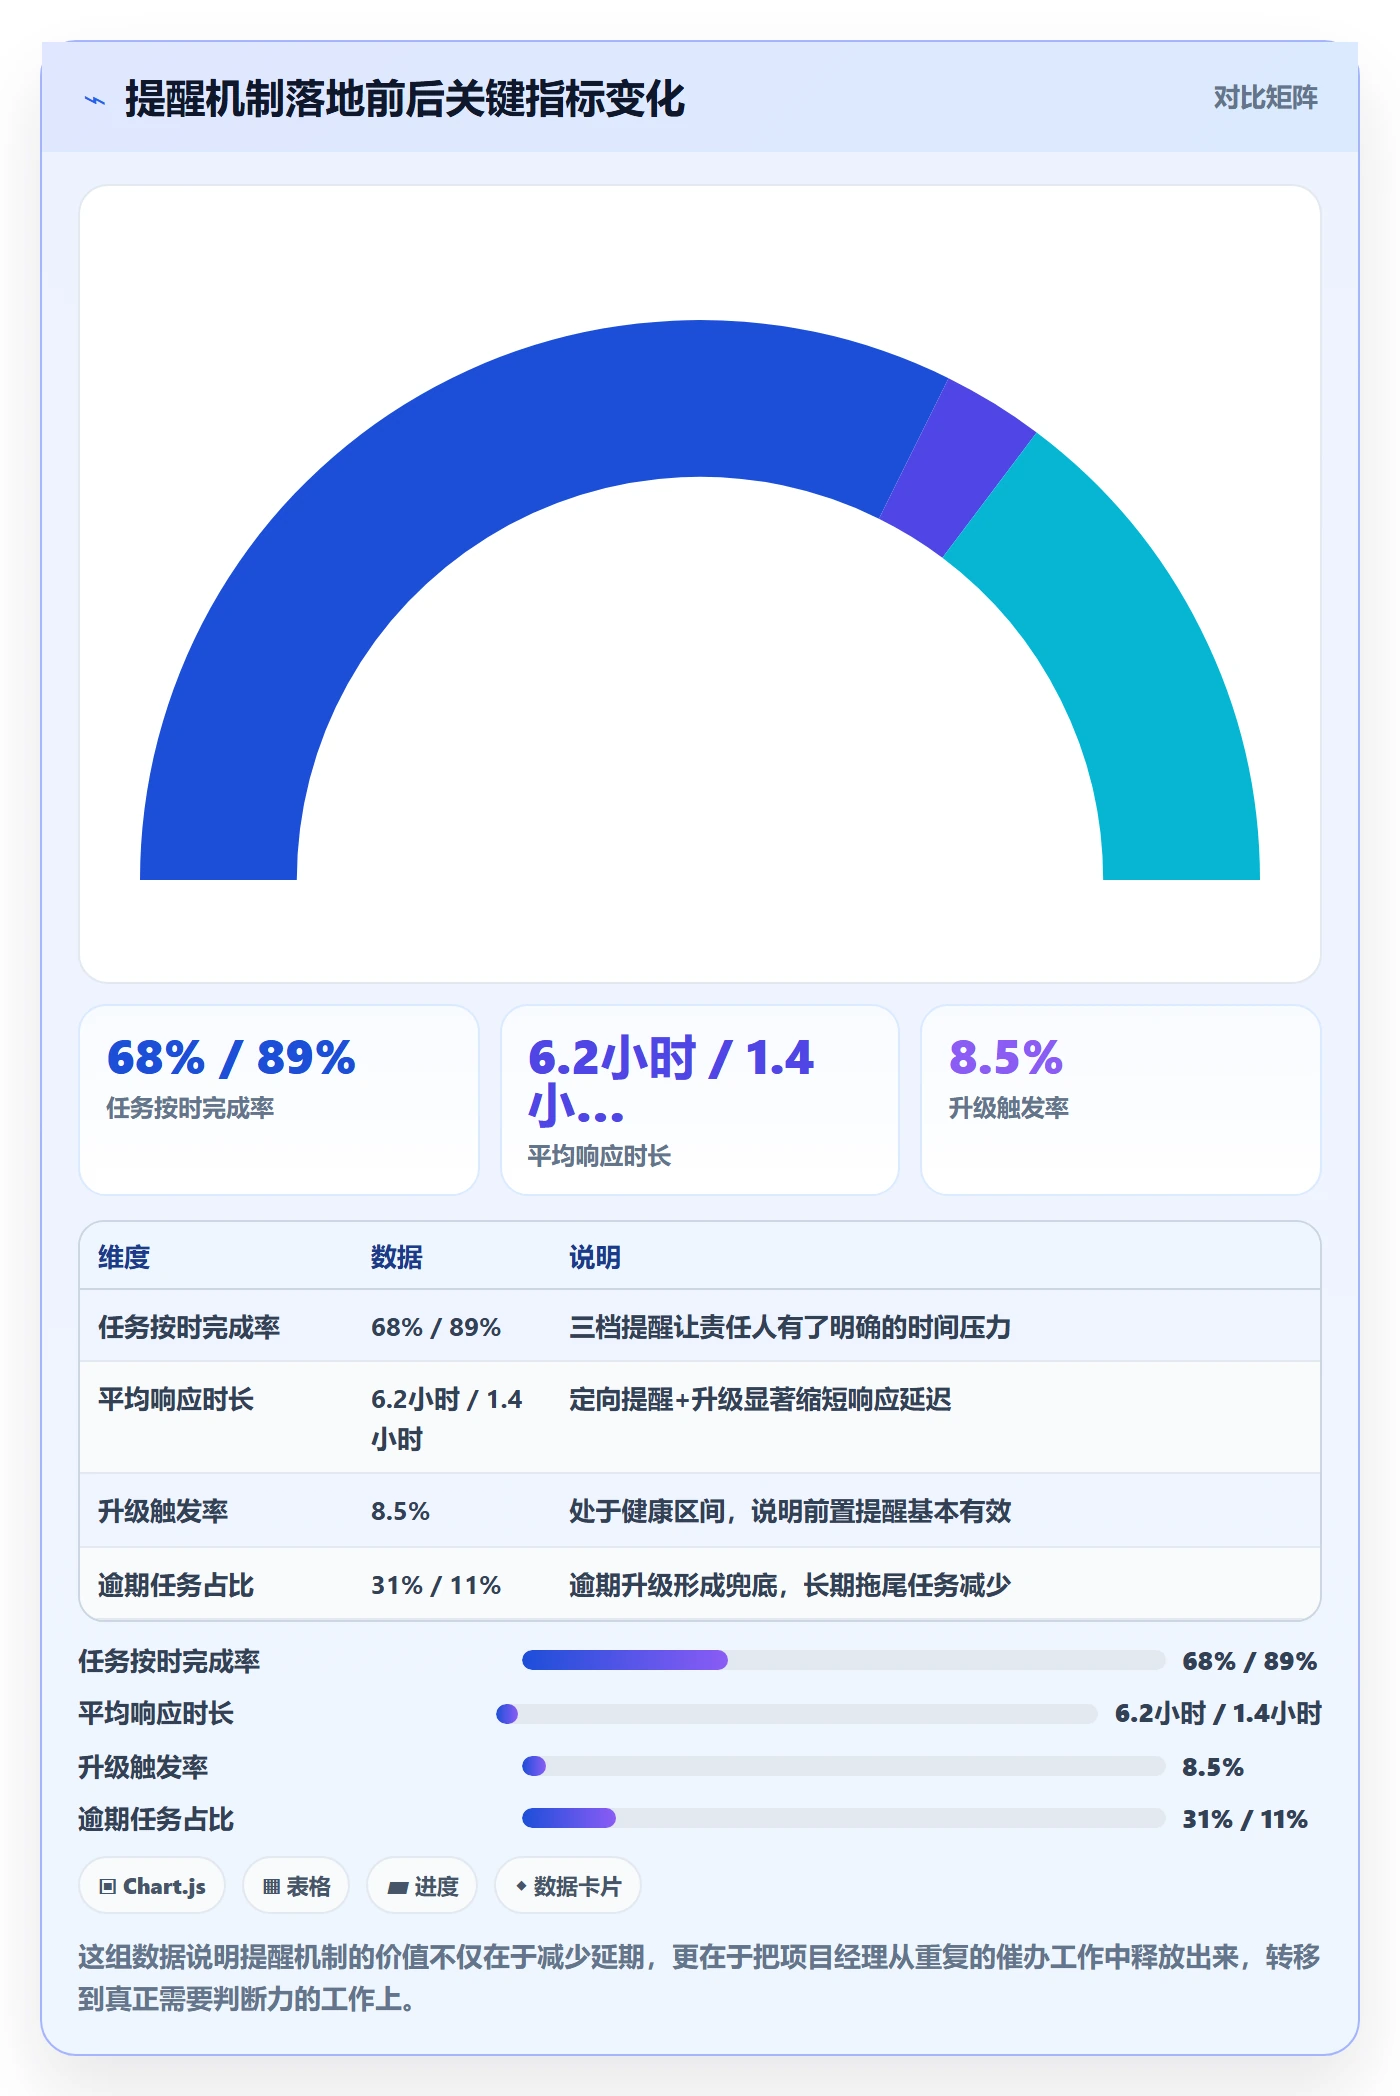Click the 进度 tag chip
Viewport: 1400px width, 2096px height.
pyautogui.click(x=422, y=1886)
